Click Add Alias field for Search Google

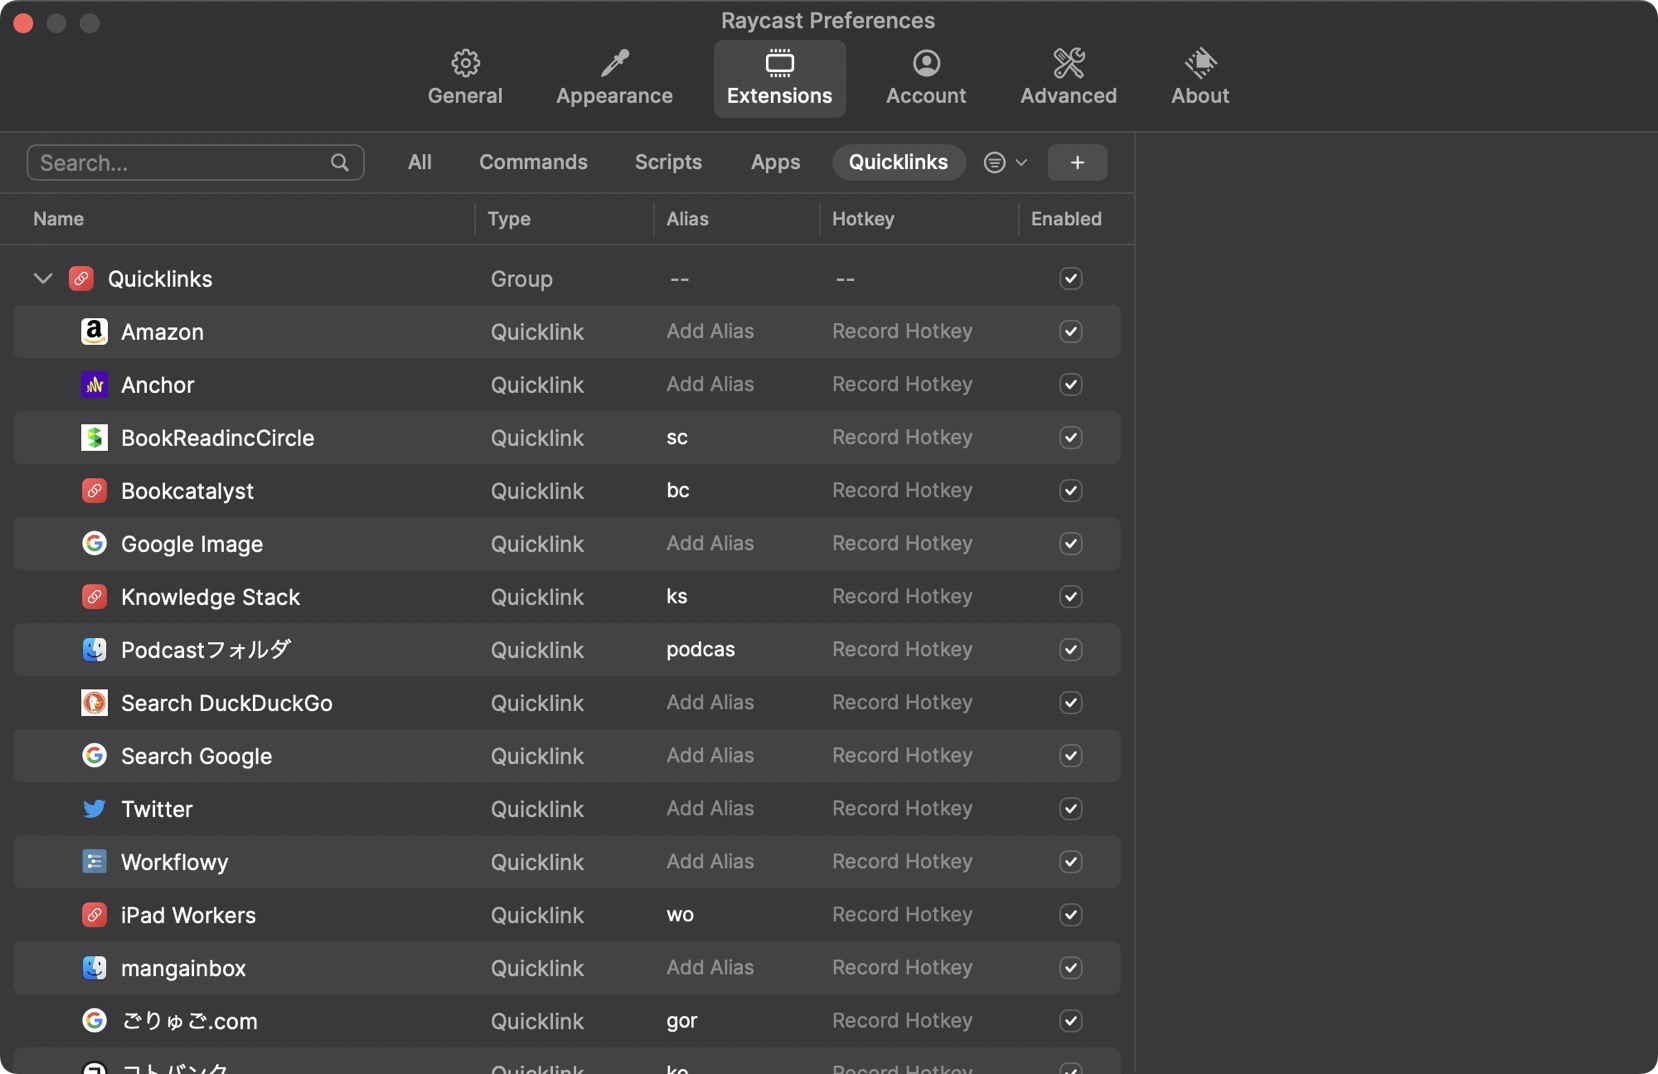coord(710,756)
